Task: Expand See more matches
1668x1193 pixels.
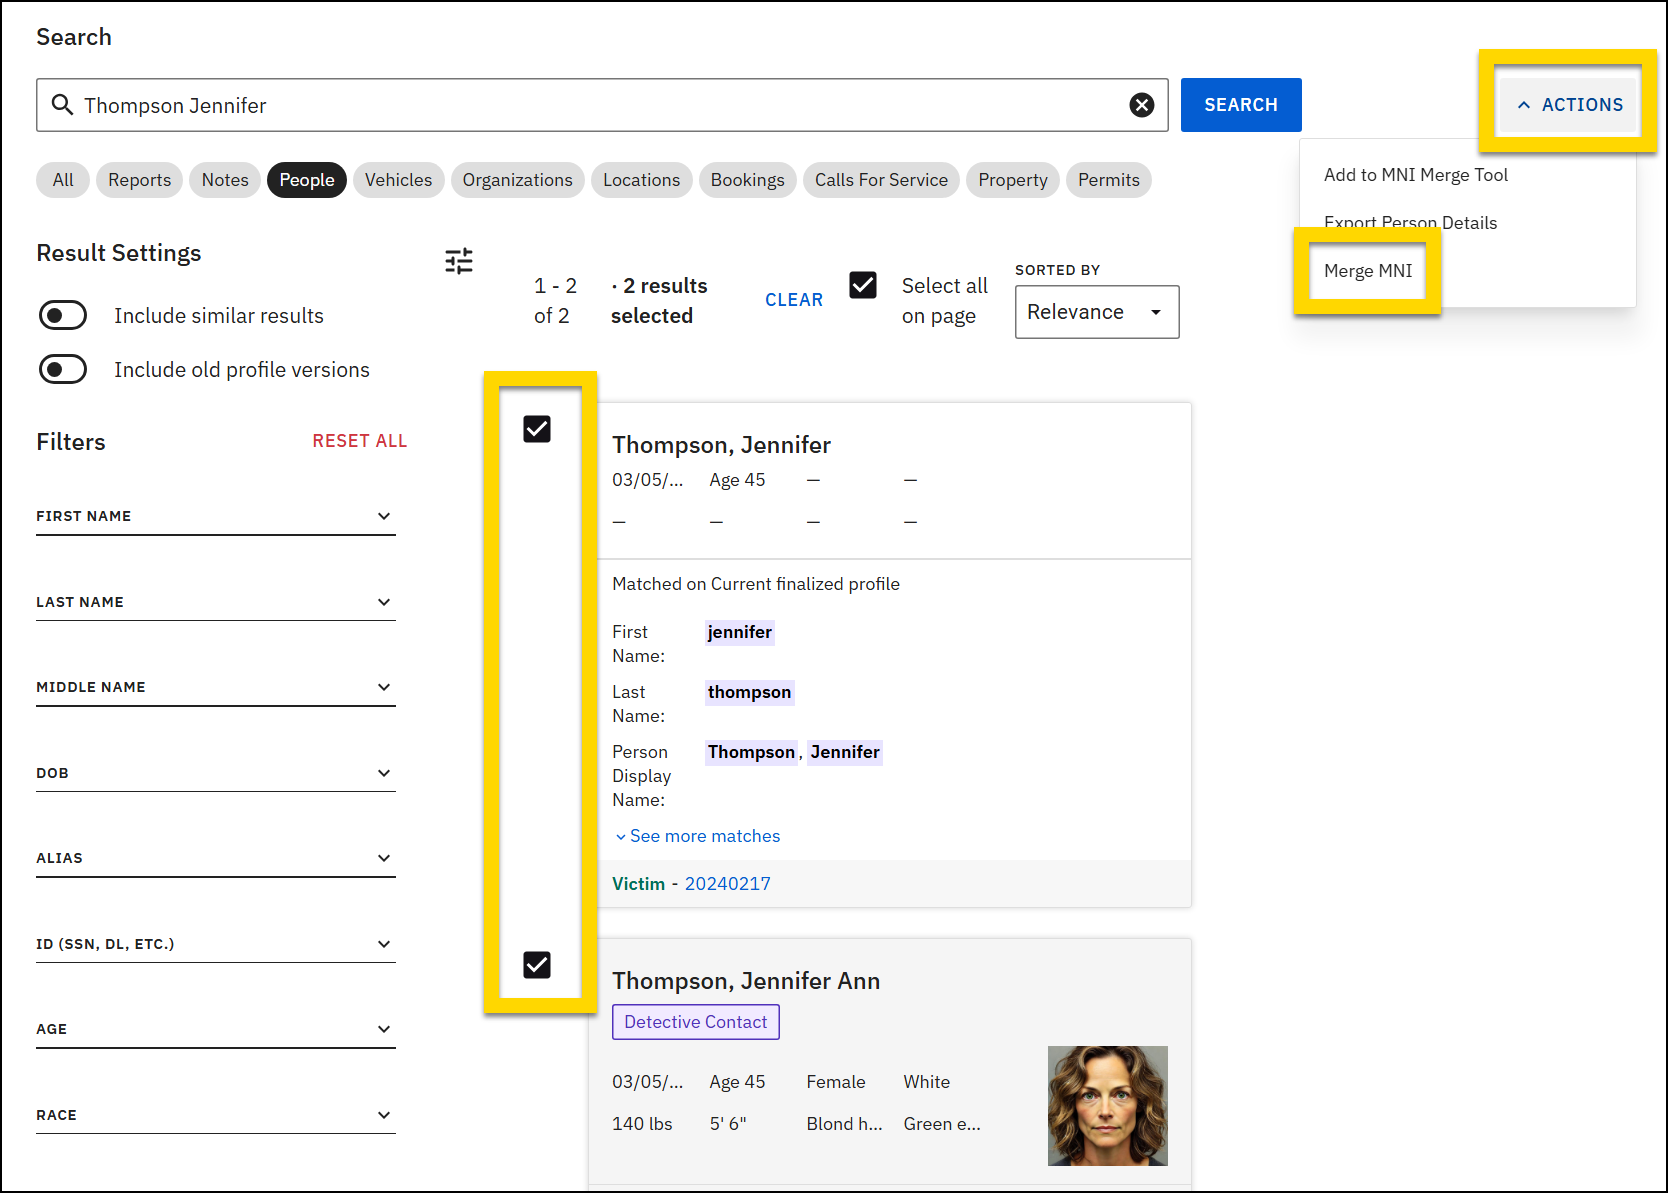Action: [697, 835]
